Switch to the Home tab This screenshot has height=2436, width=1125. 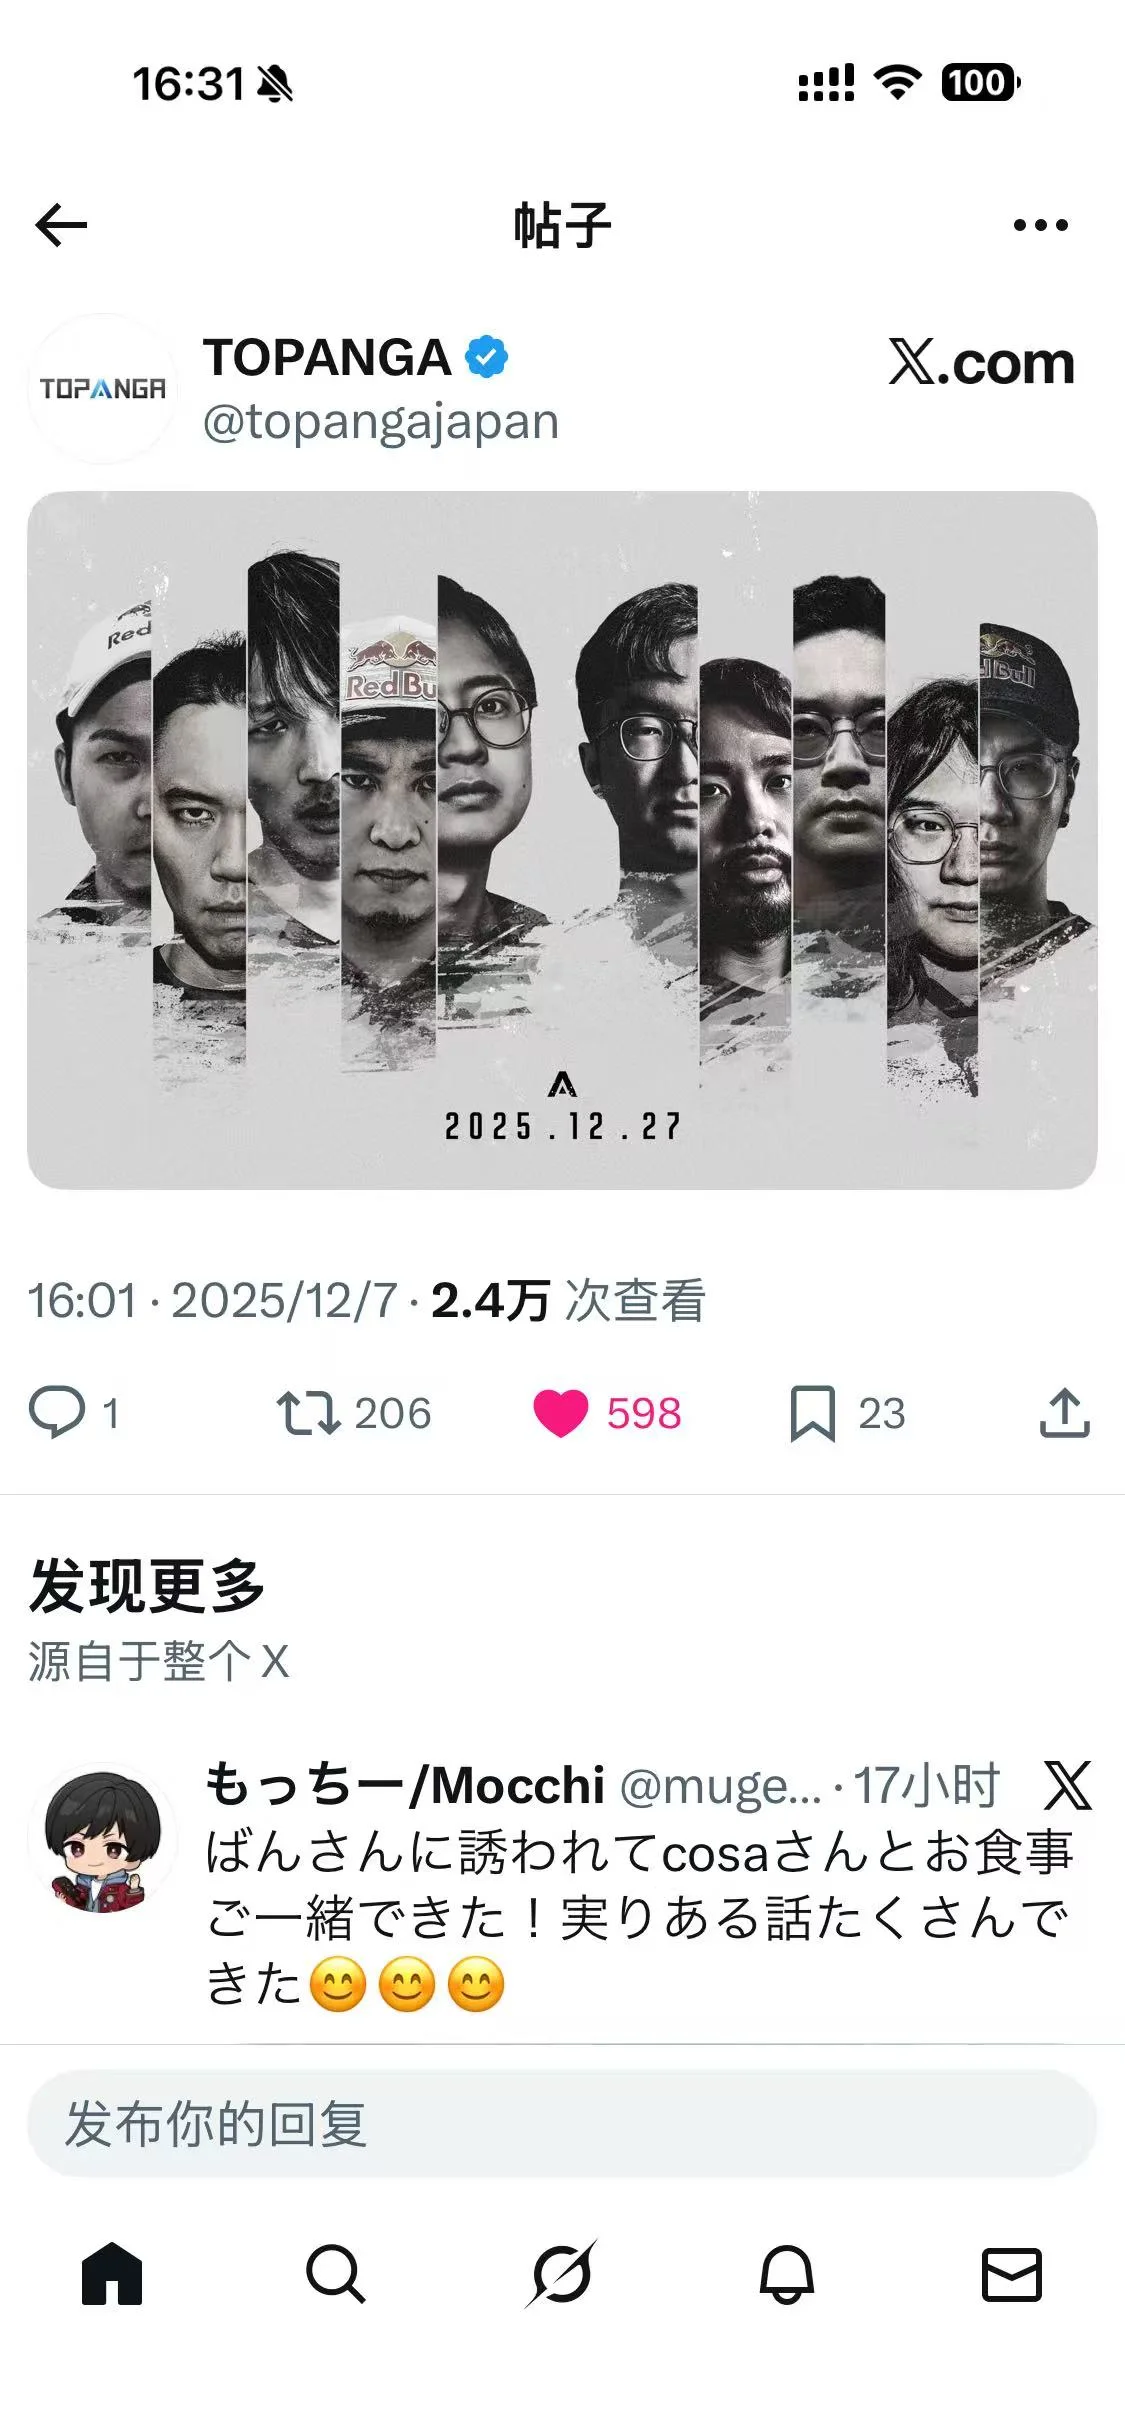[112, 2273]
